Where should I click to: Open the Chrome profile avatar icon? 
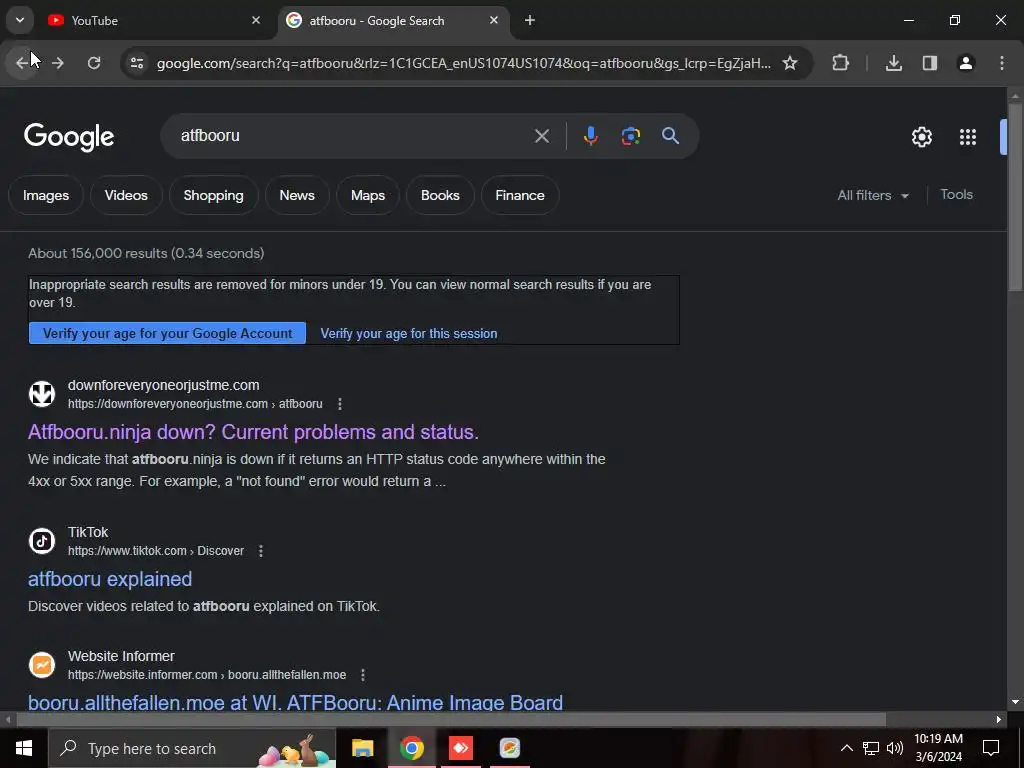click(966, 63)
